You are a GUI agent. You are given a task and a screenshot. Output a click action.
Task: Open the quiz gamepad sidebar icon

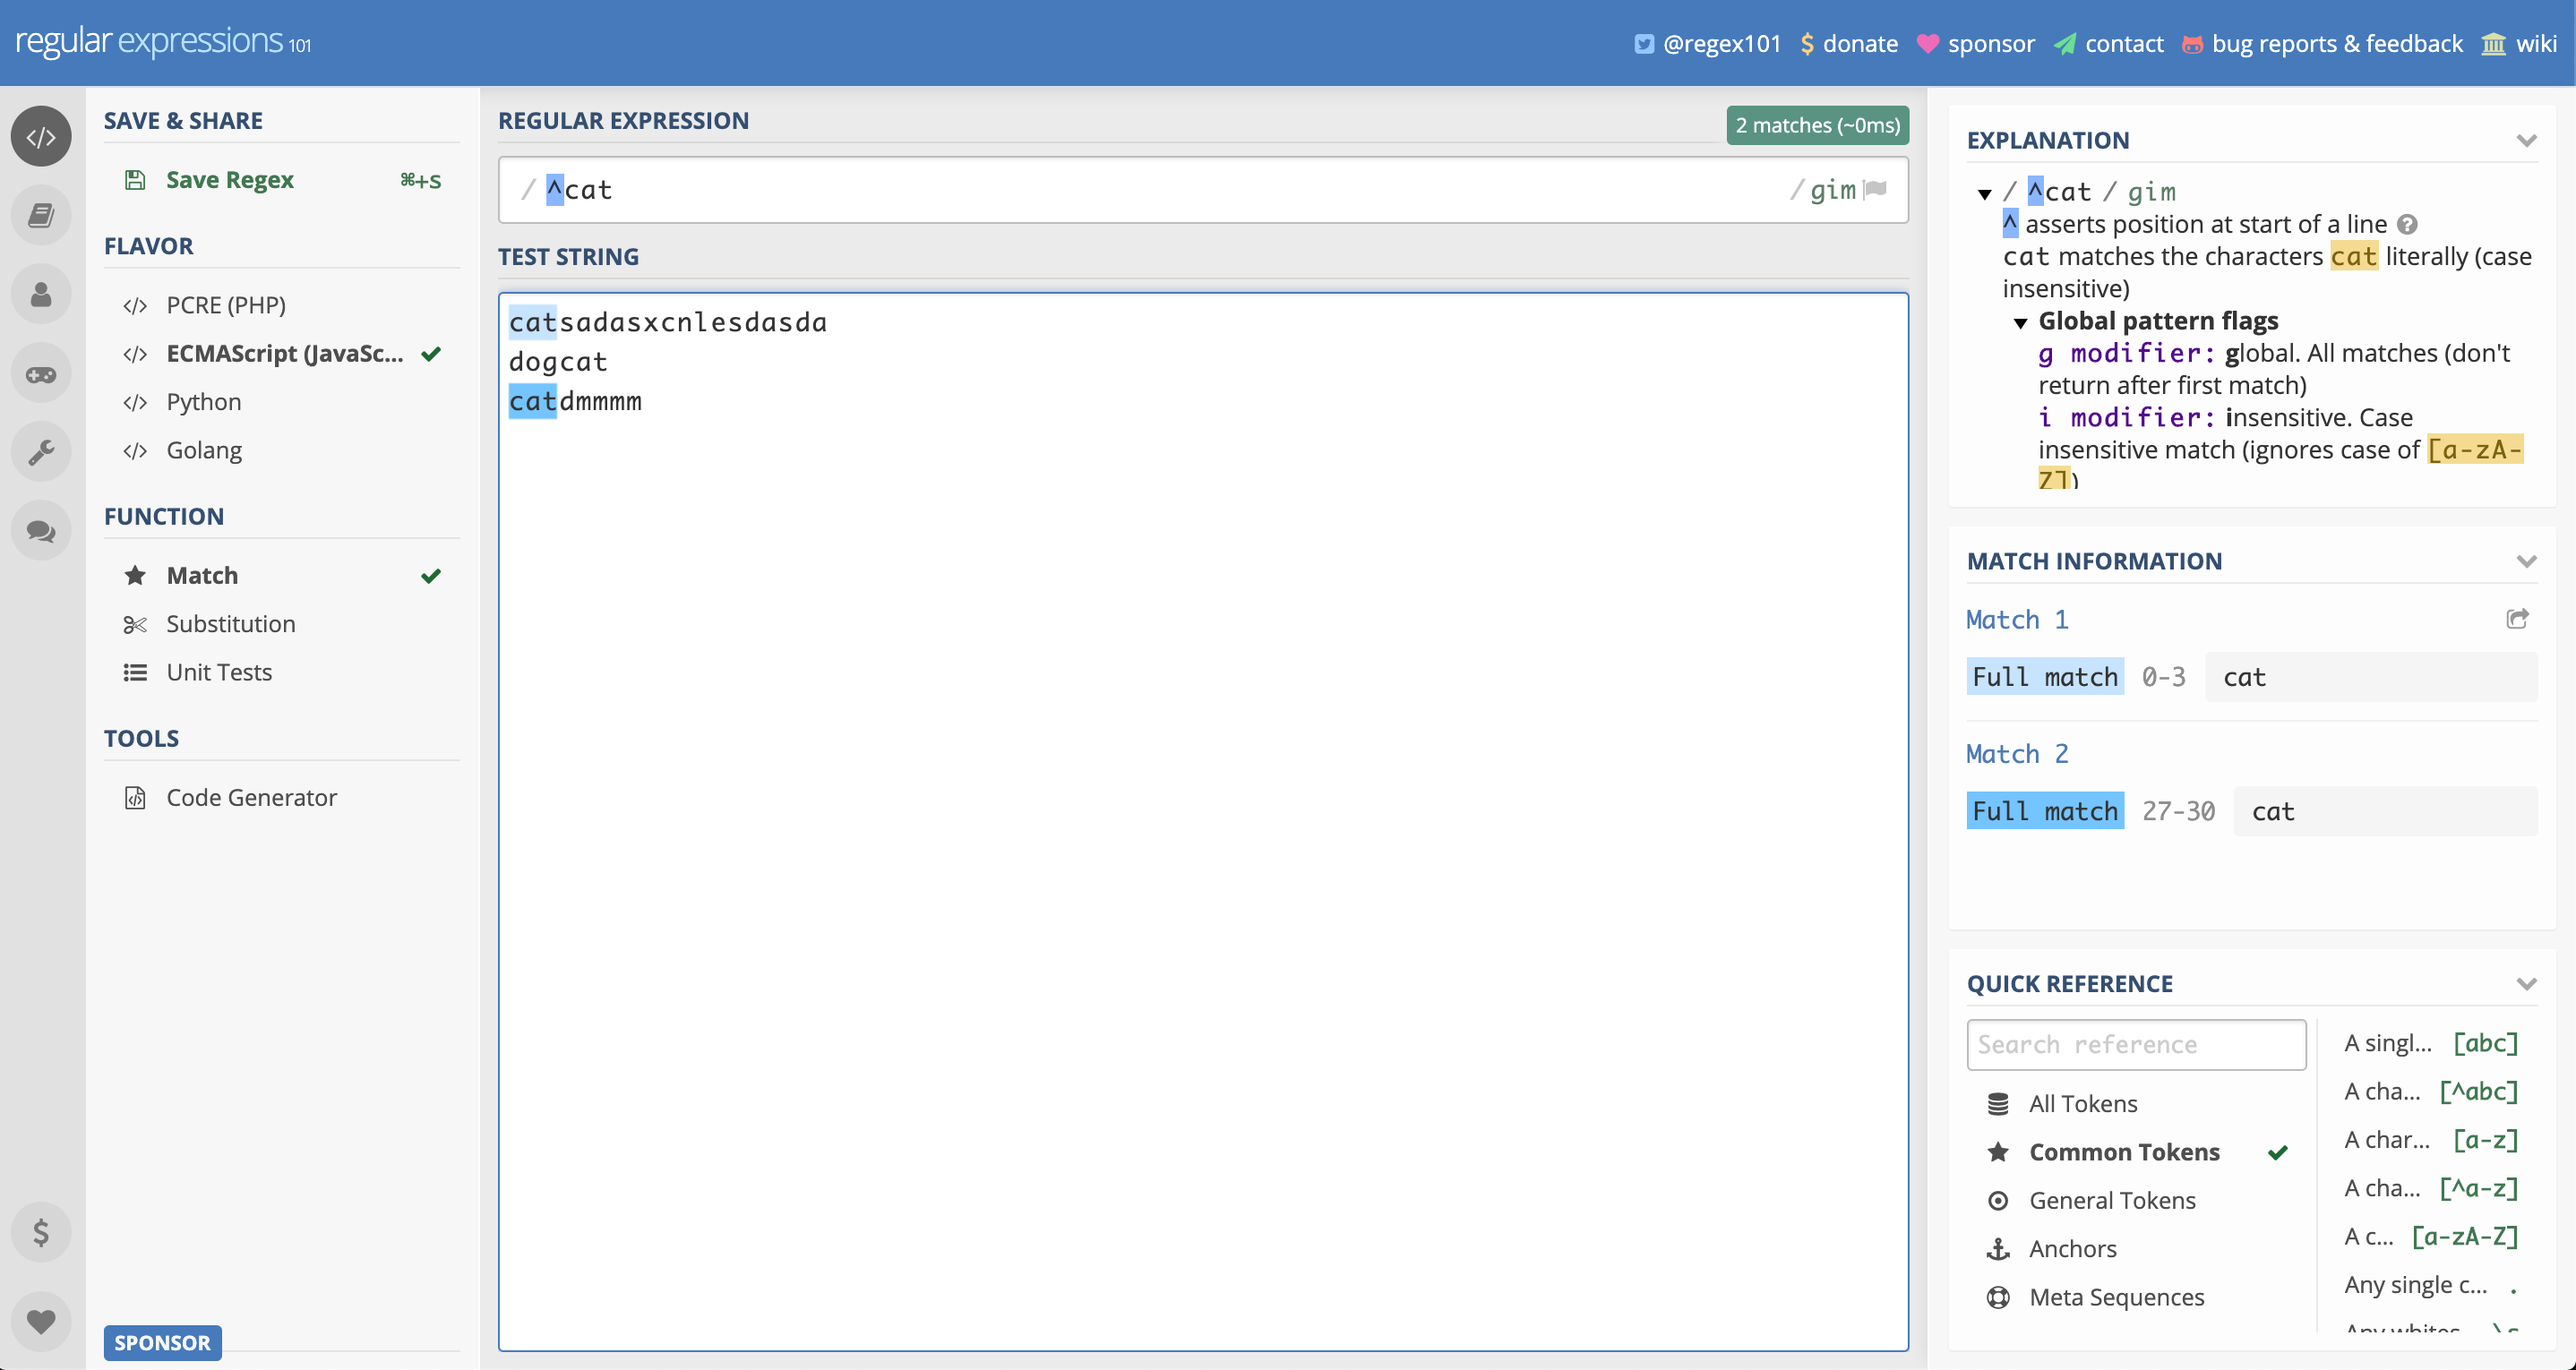pos(41,374)
